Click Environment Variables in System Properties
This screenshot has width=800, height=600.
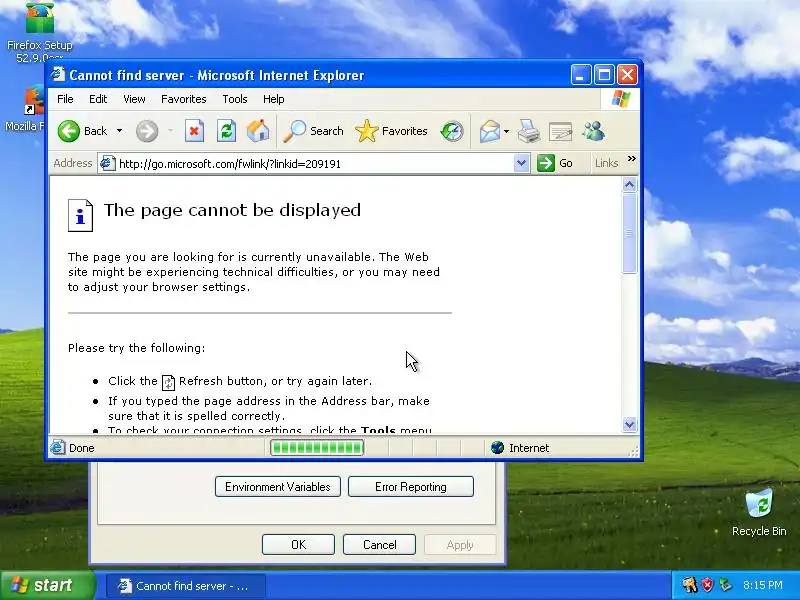(278, 487)
